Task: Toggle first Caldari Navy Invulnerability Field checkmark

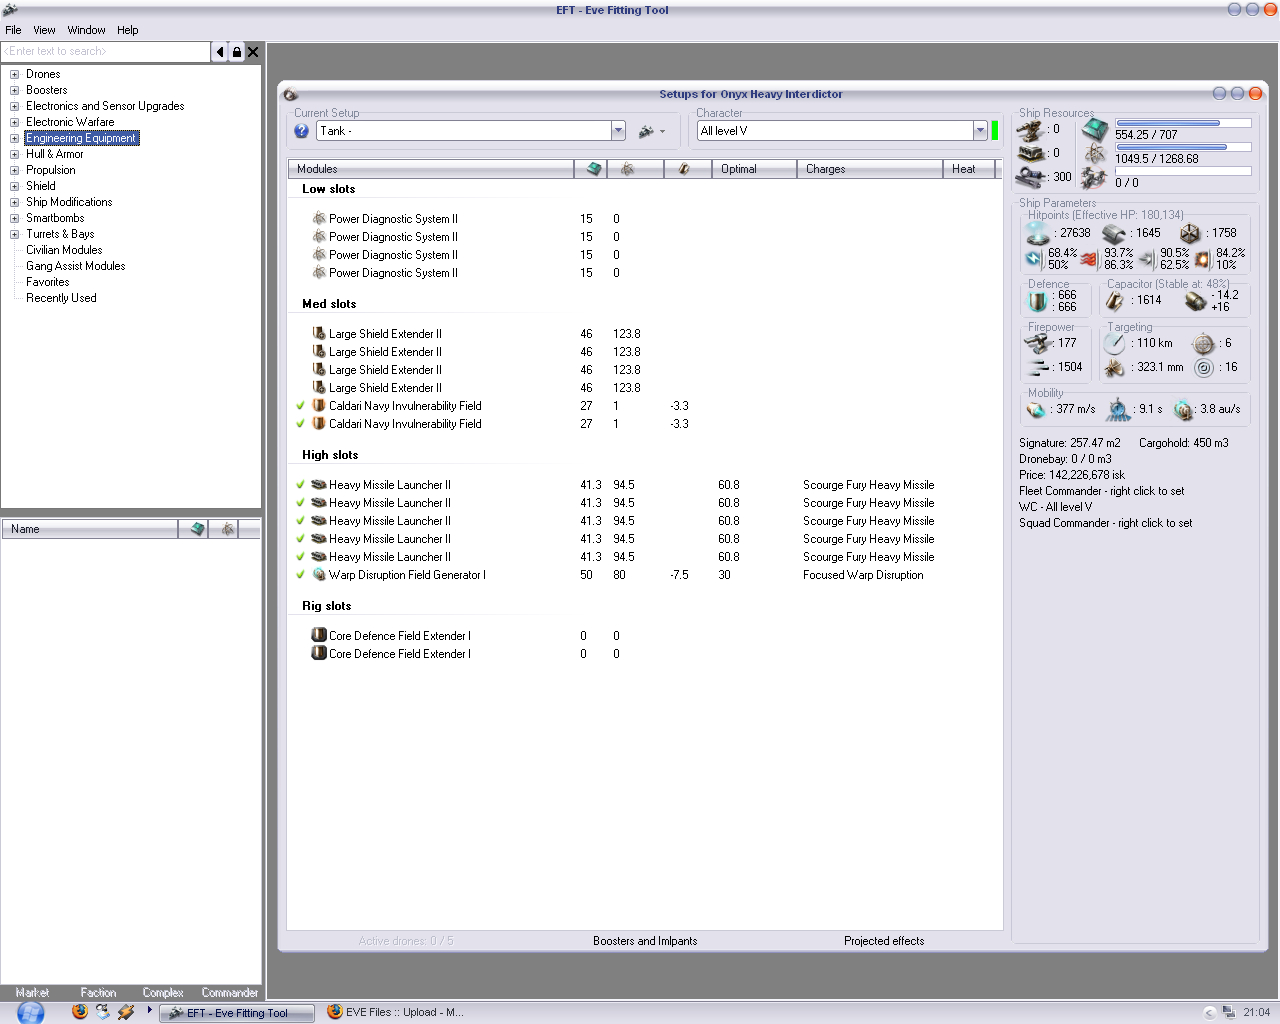Action: [x=300, y=406]
